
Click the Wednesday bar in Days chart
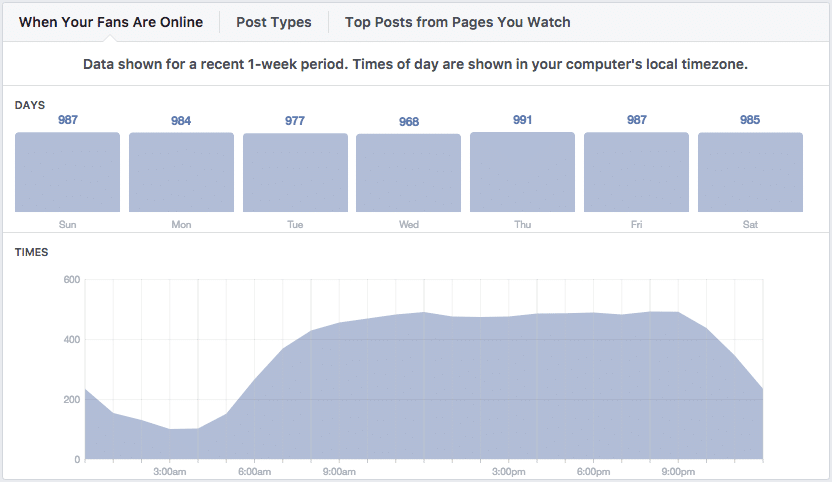click(409, 172)
